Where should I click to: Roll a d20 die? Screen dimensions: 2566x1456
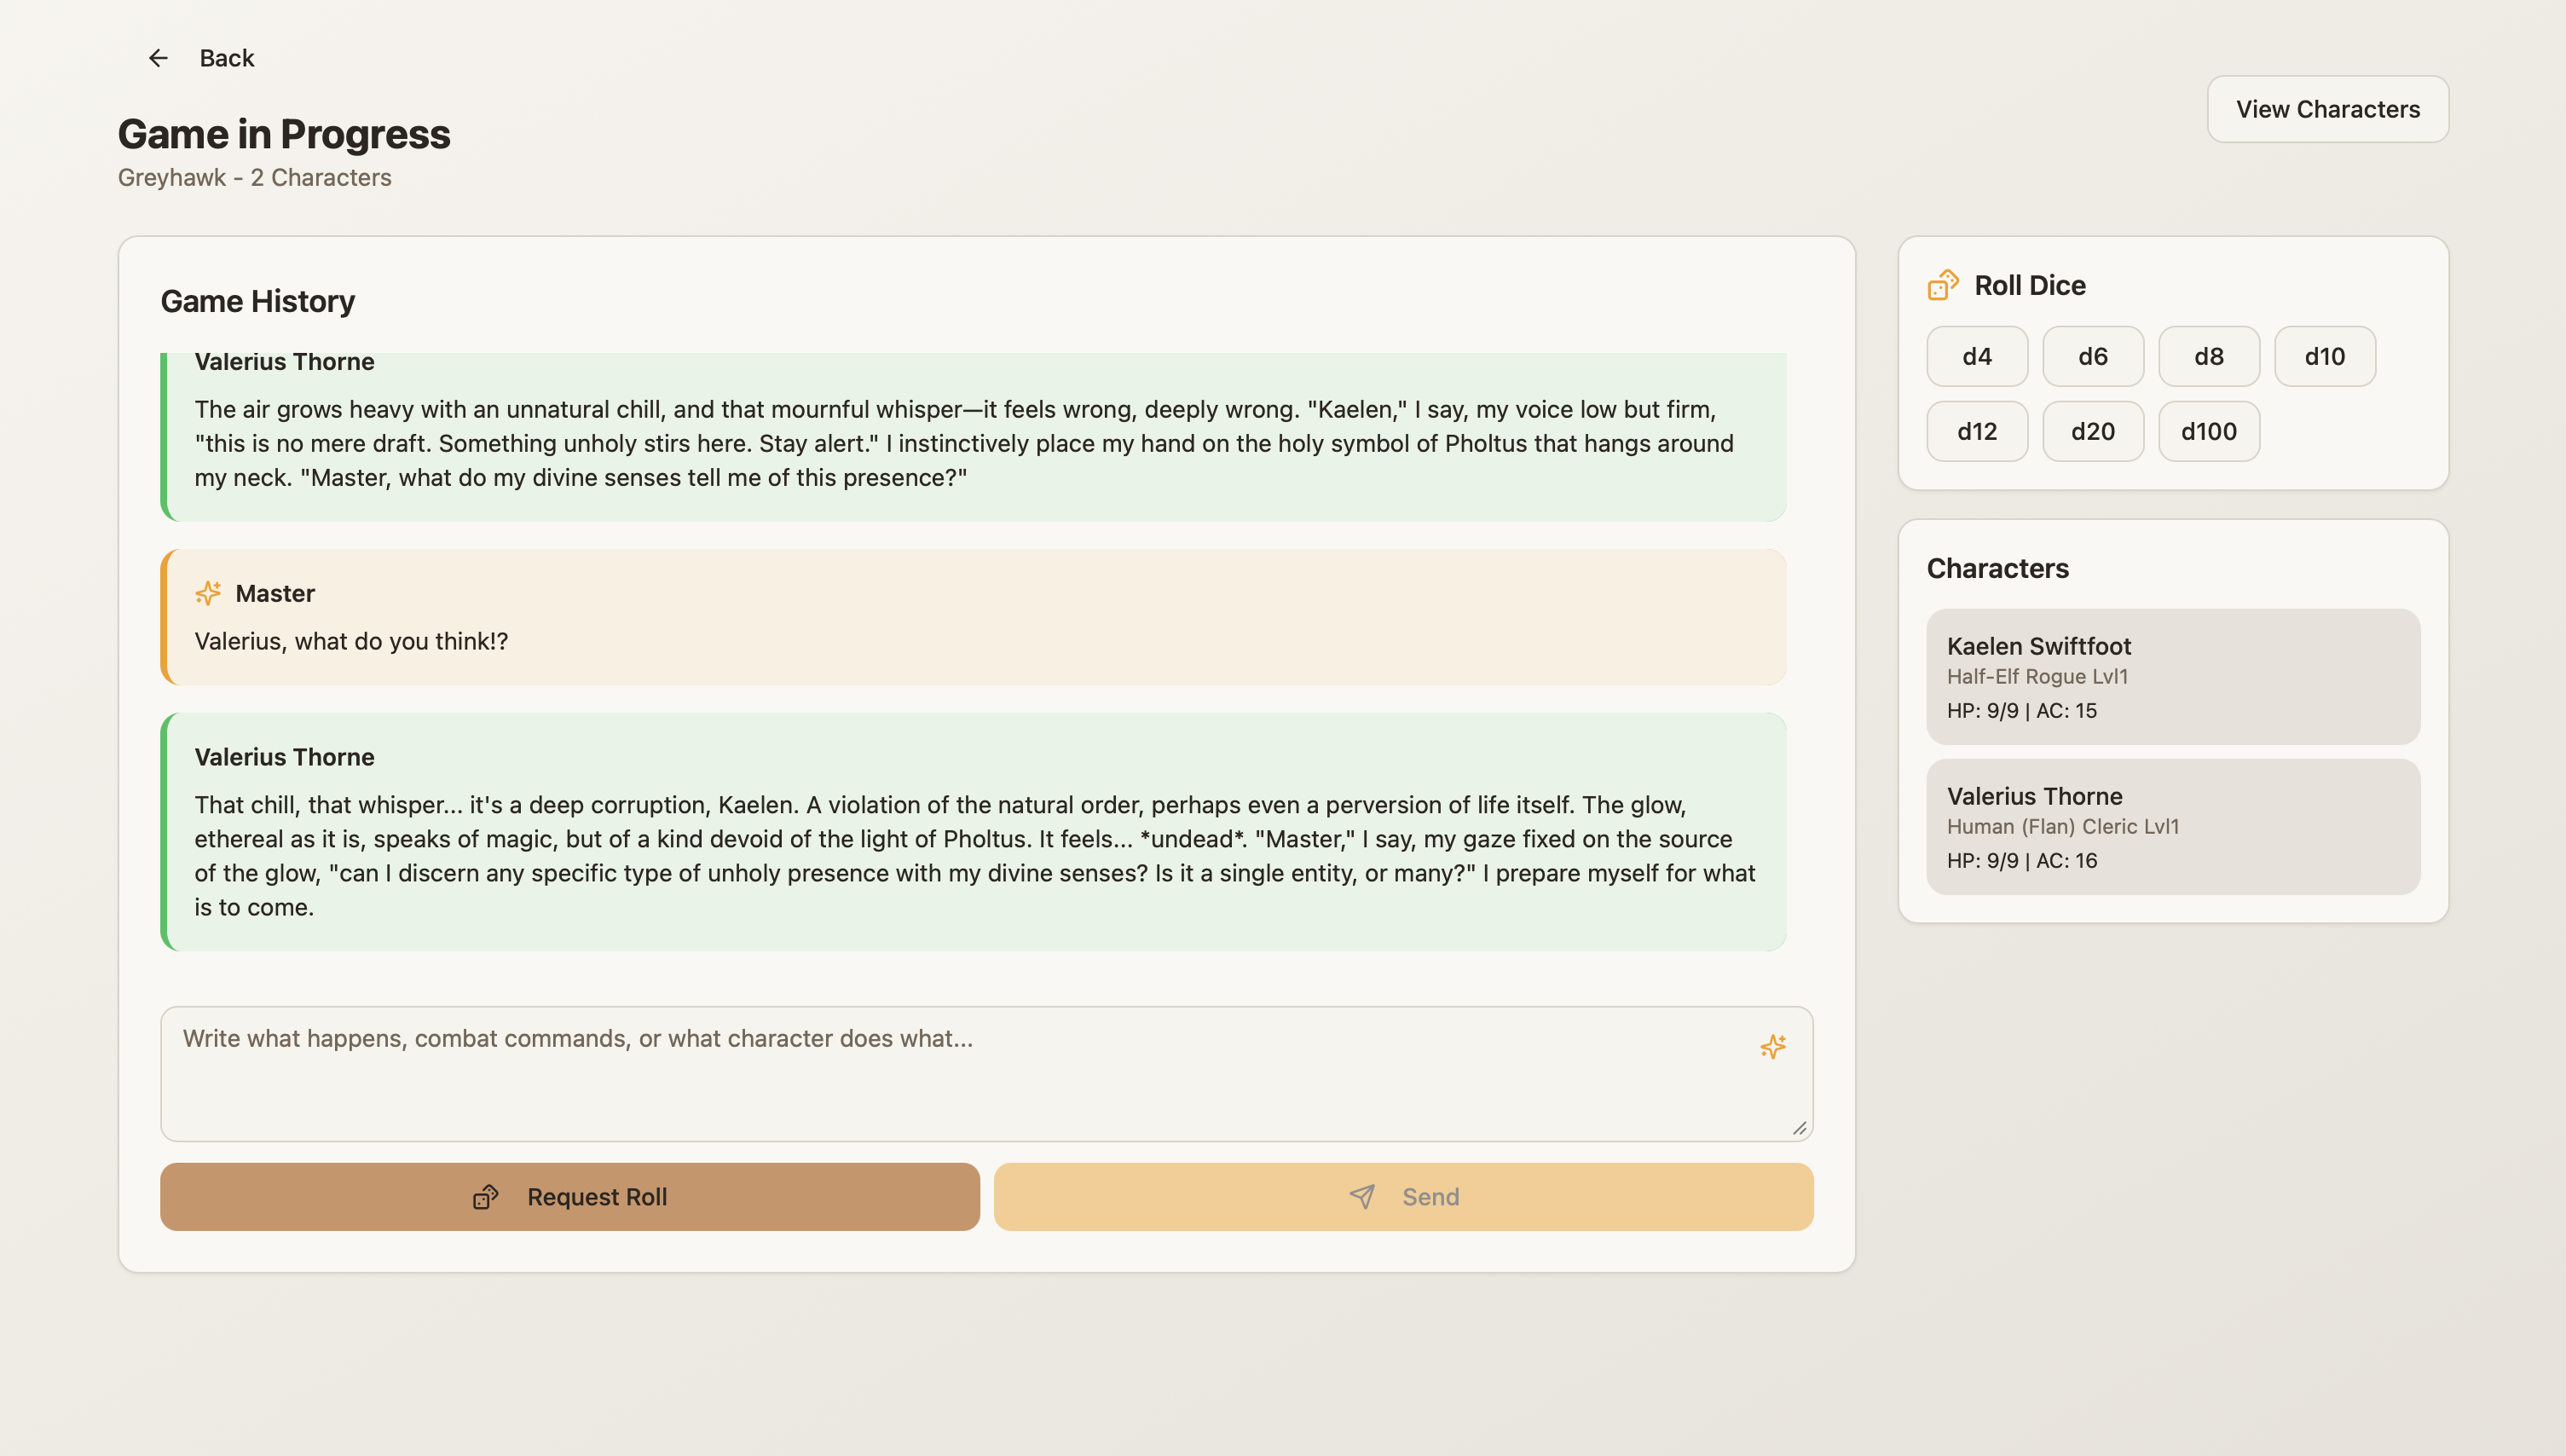tap(2092, 431)
